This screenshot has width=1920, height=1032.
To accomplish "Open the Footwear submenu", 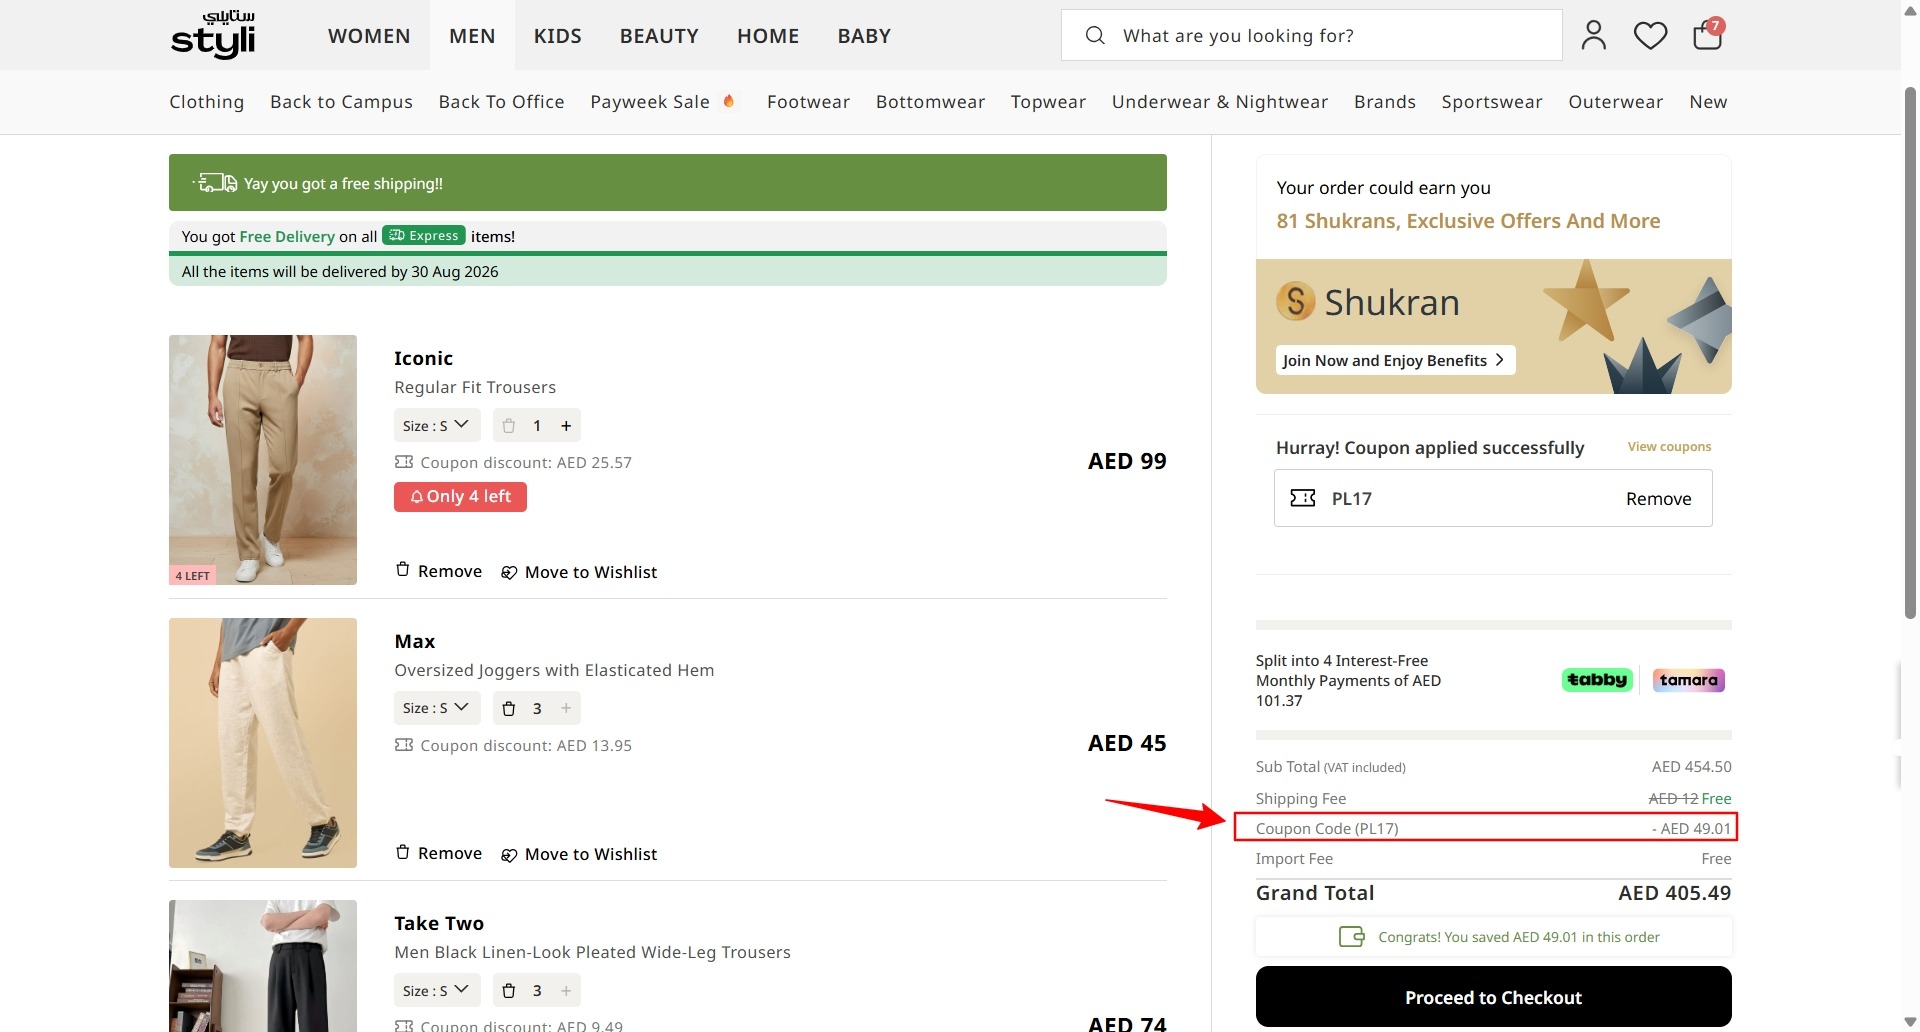I will point(808,102).
